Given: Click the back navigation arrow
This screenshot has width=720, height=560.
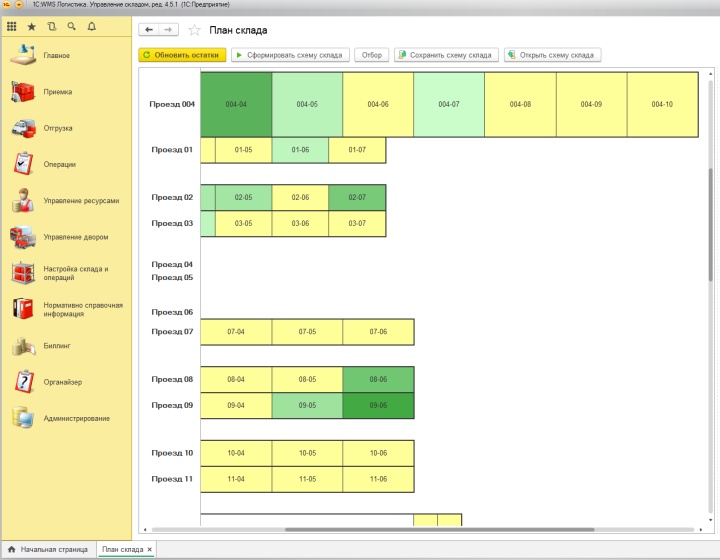Looking at the screenshot, I should 149,31.
